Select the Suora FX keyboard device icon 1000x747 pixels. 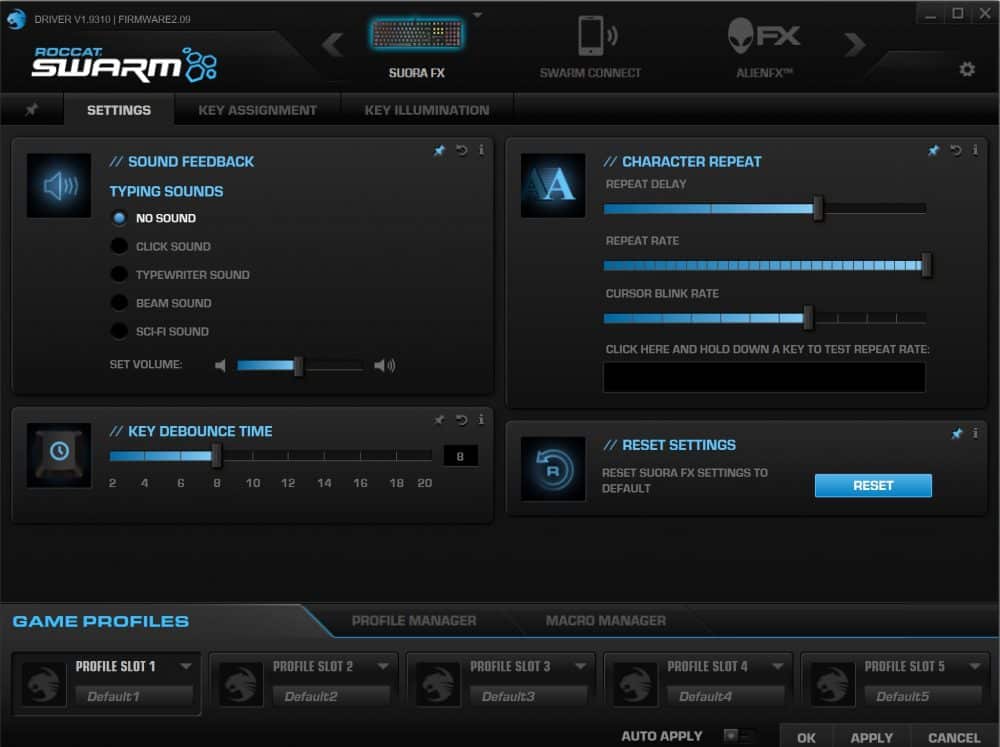417,33
